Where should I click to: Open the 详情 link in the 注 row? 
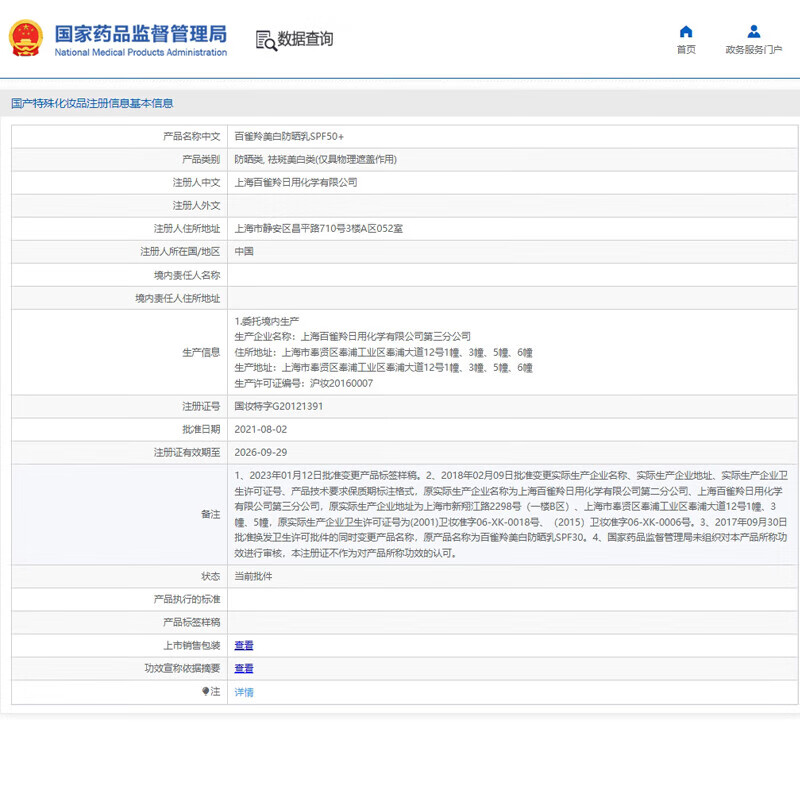[x=244, y=691]
